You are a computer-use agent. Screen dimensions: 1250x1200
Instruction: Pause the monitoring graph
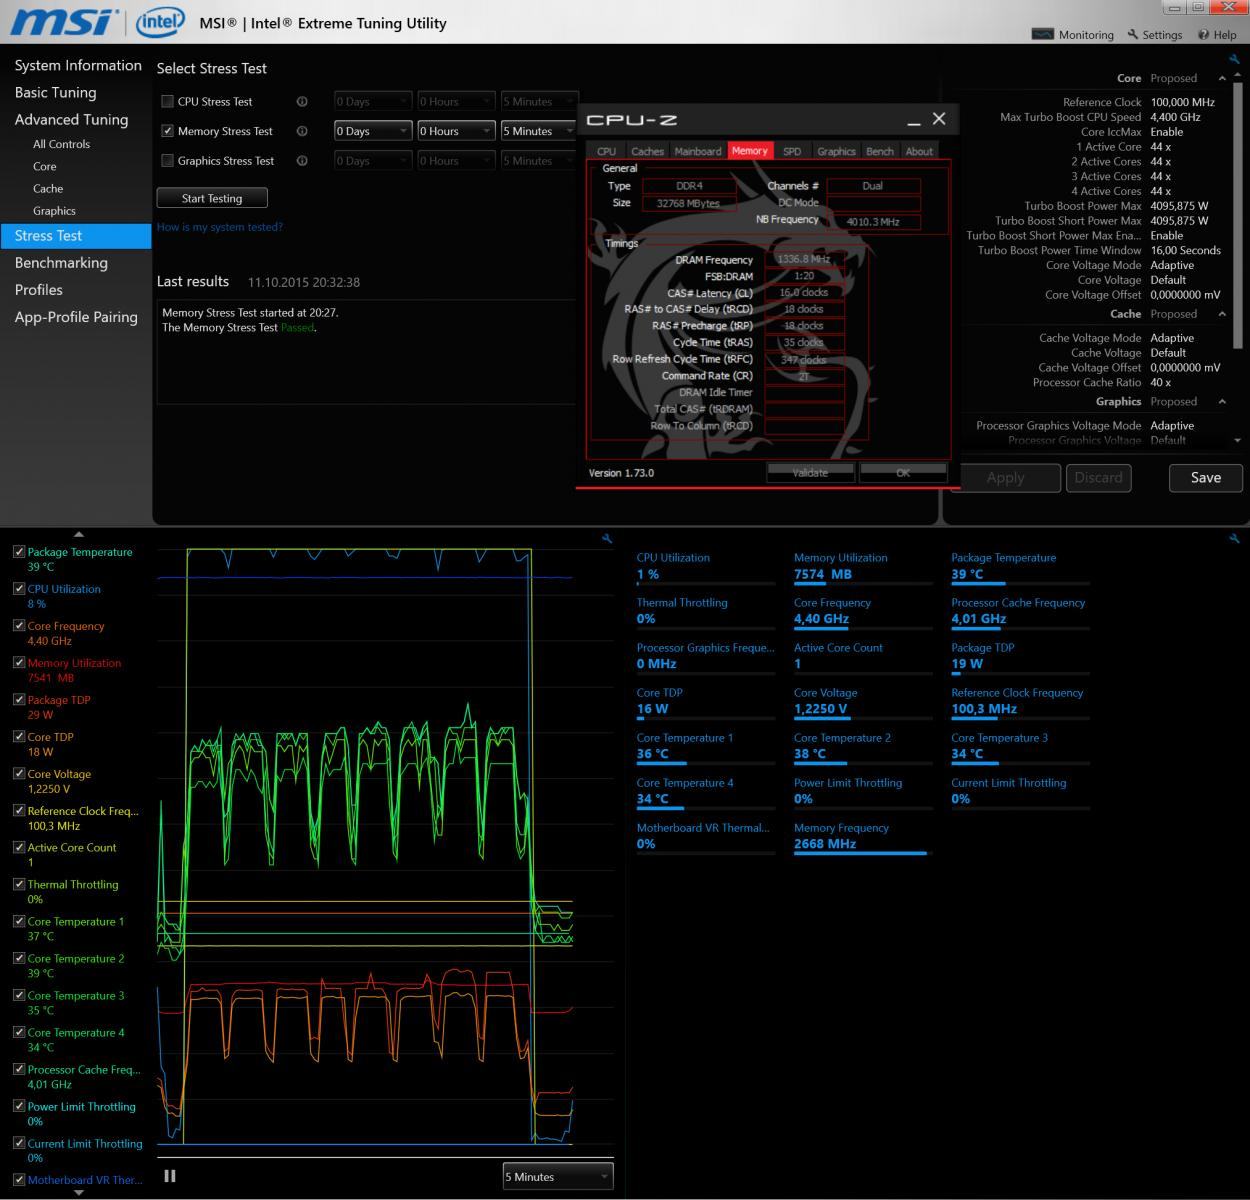tap(170, 1176)
